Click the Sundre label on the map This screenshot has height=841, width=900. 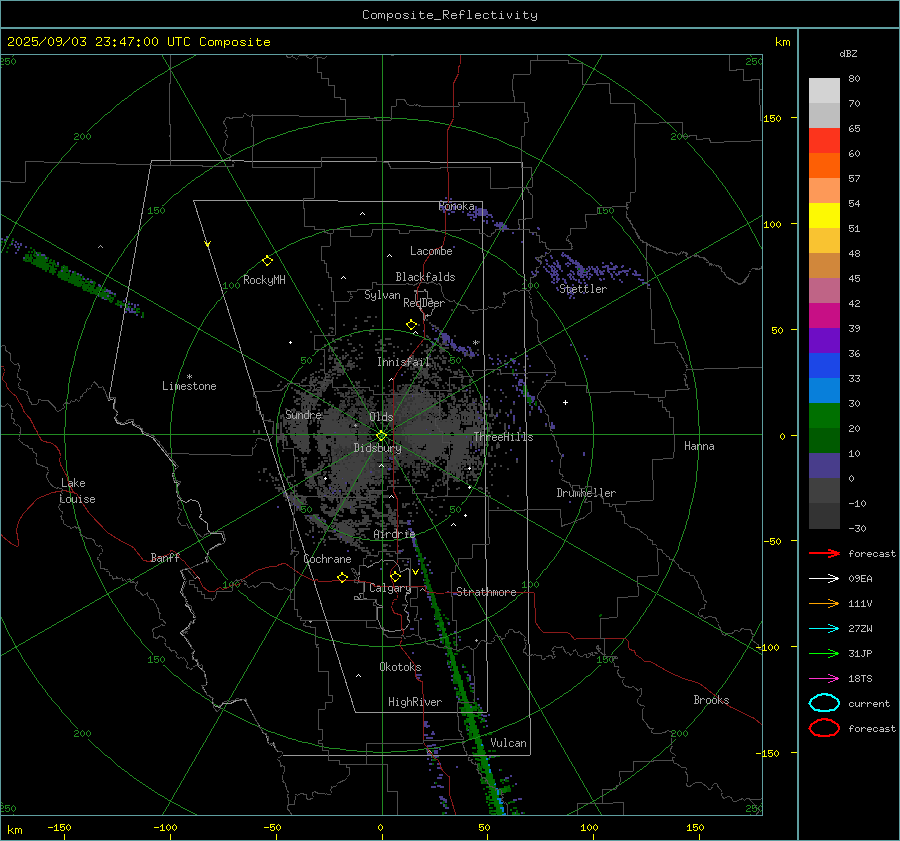pyautogui.click(x=303, y=415)
